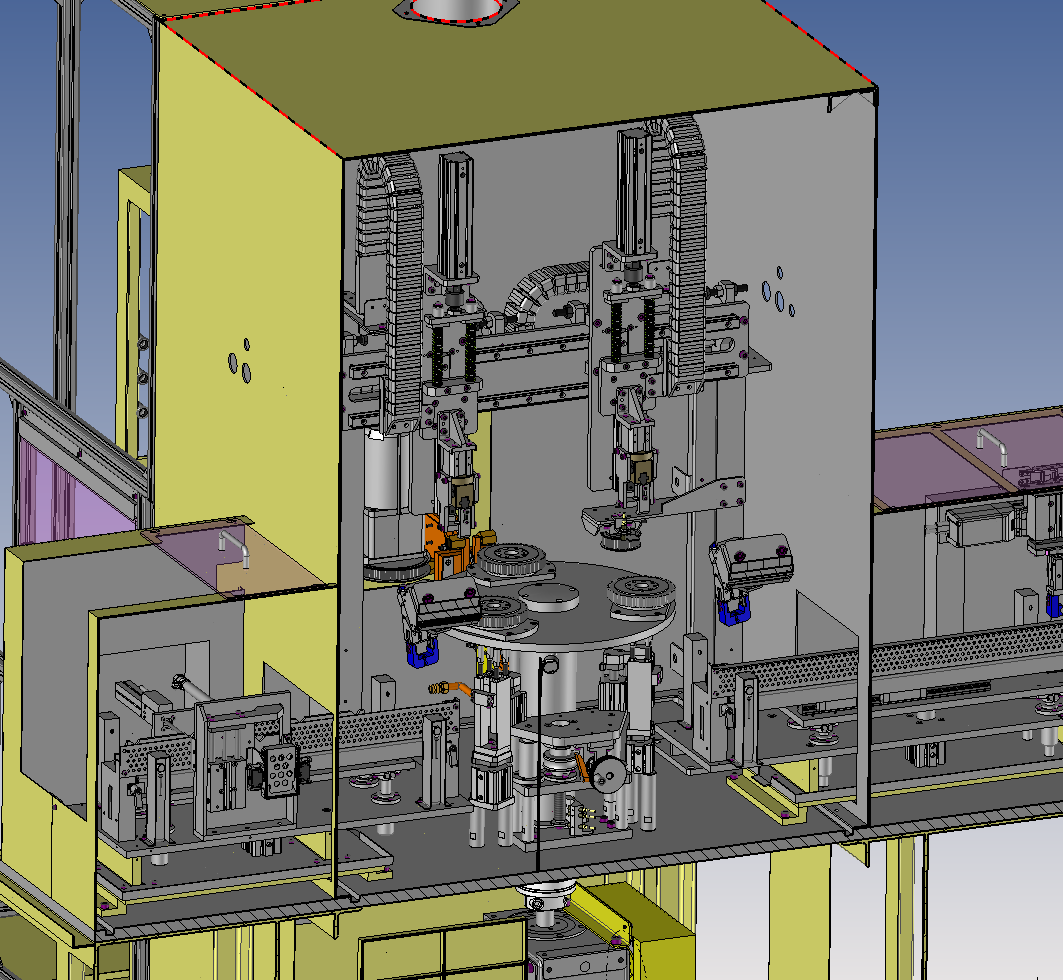Select the small raised disc at table center
Image resolution: width=1063 pixels, height=980 pixels.
[549, 598]
